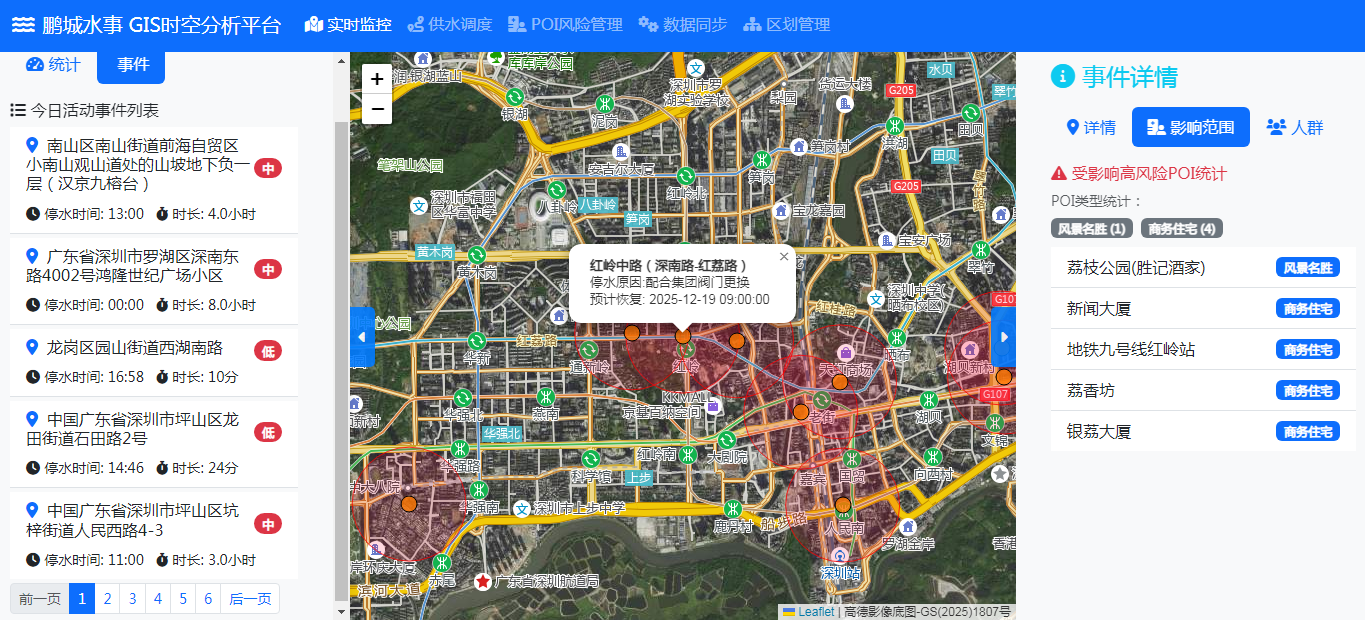Open the 坪山区龙田街道石田路2号 event
This screenshot has width=1365, height=620.
(154, 443)
